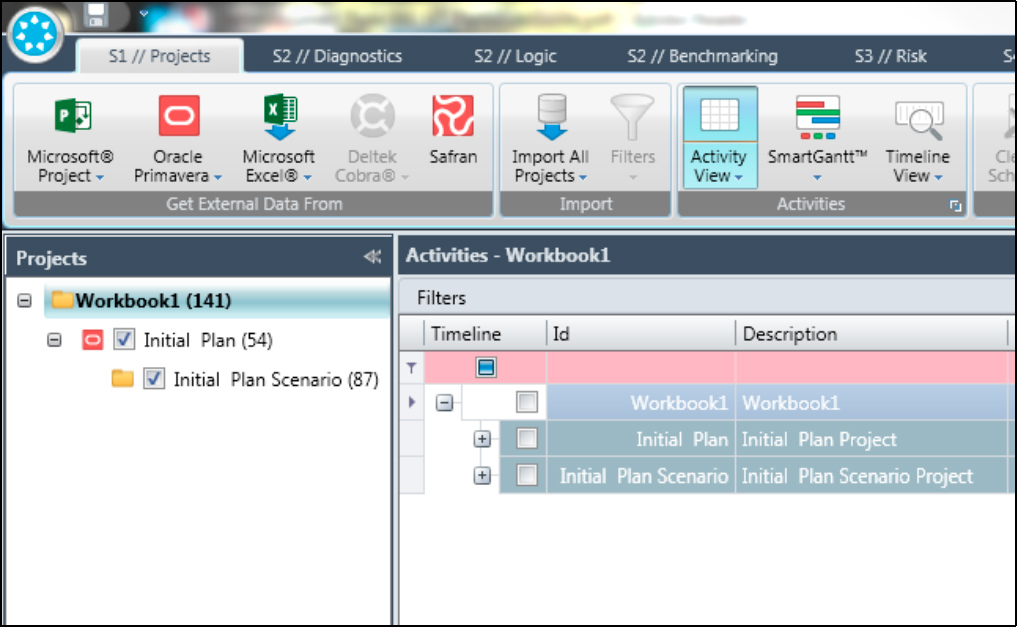The width and height of the screenshot is (1017, 627).
Task: Select Initial Plan Scenario (87) tree item
Action: (x=276, y=379)
